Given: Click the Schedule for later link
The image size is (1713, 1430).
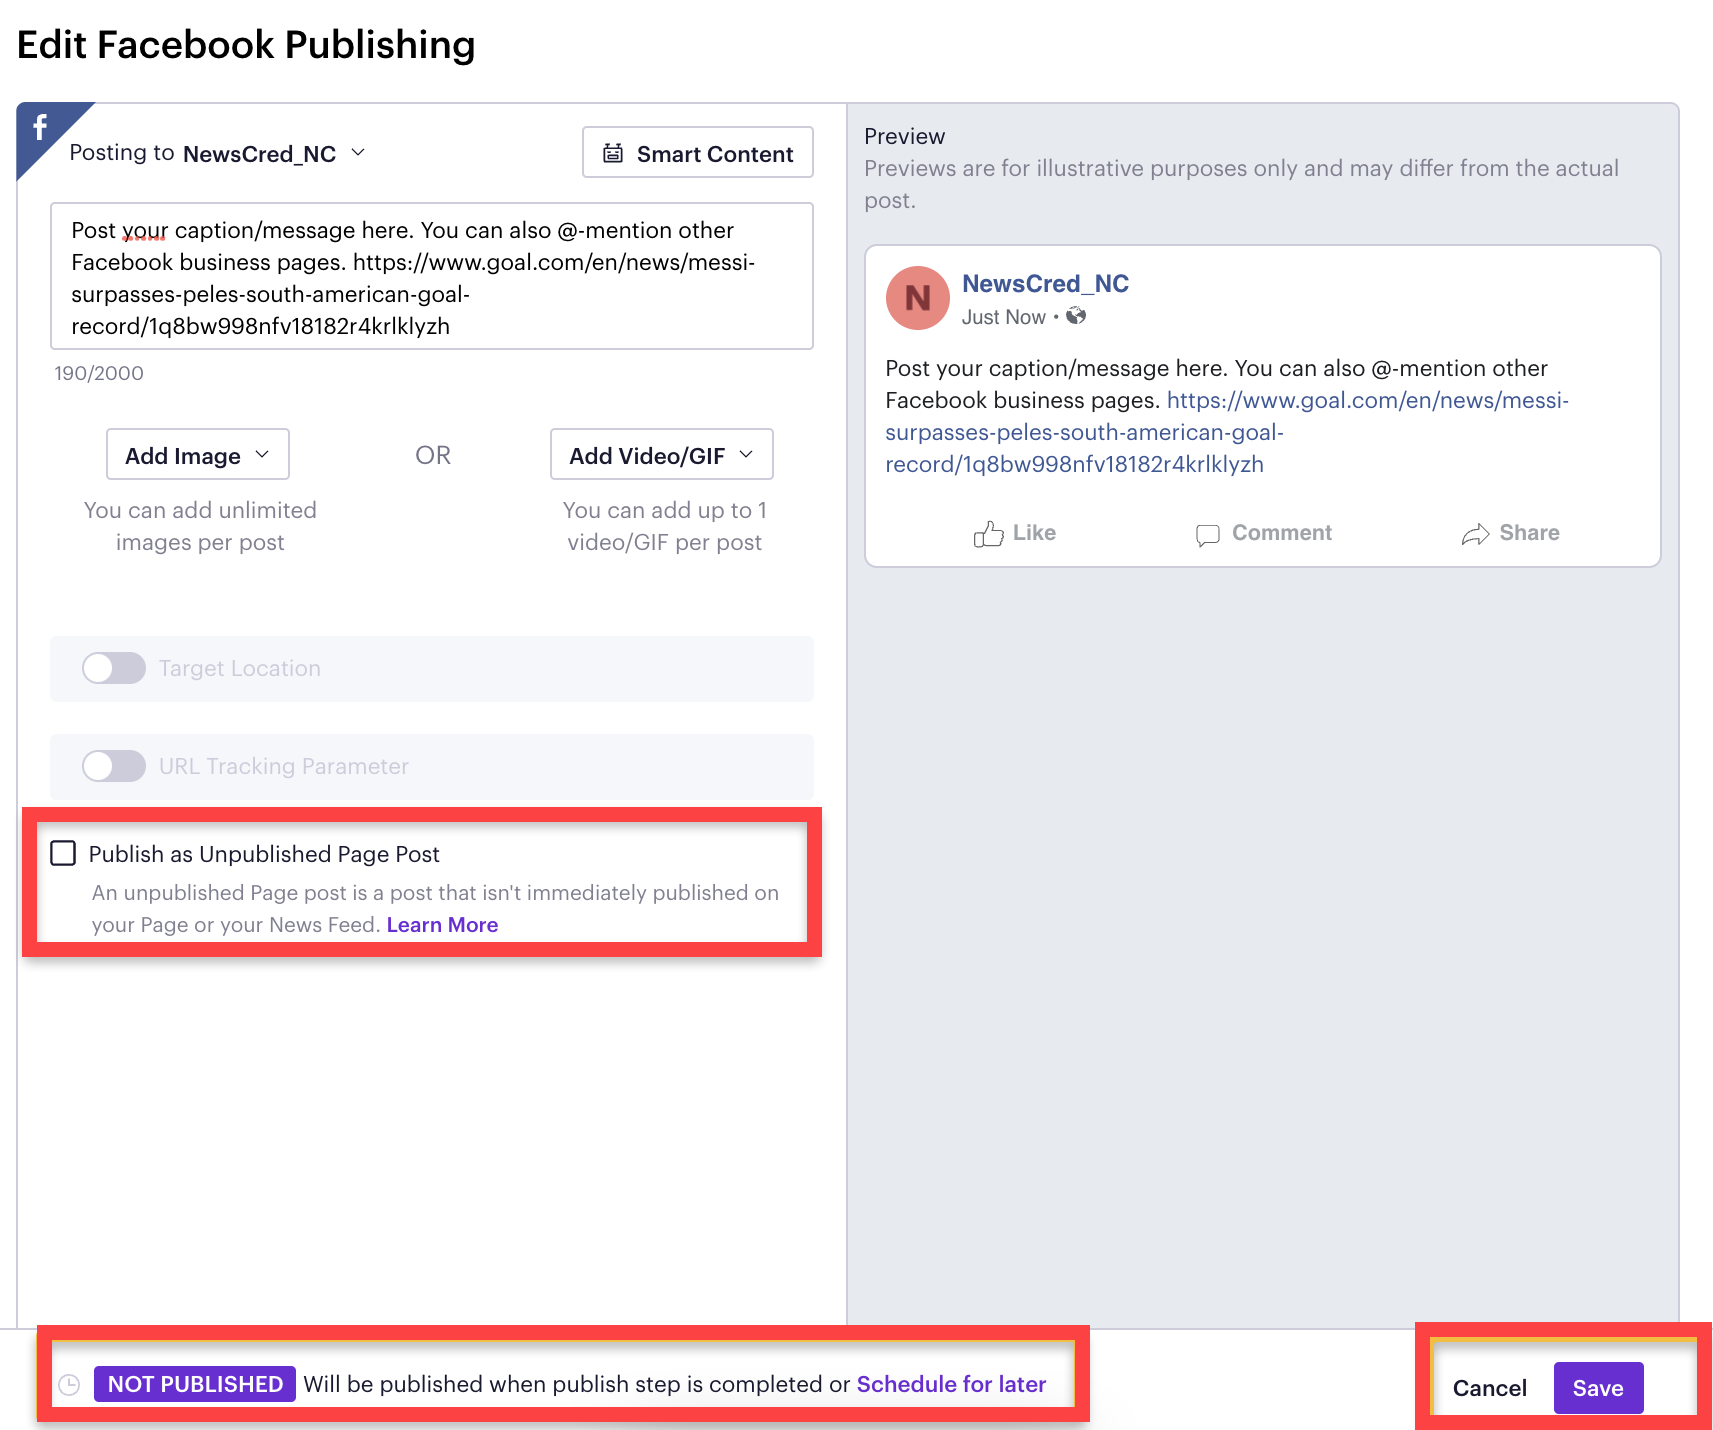Looking at the screenshot, I should pyautogui.click(x=951, y=1384).
